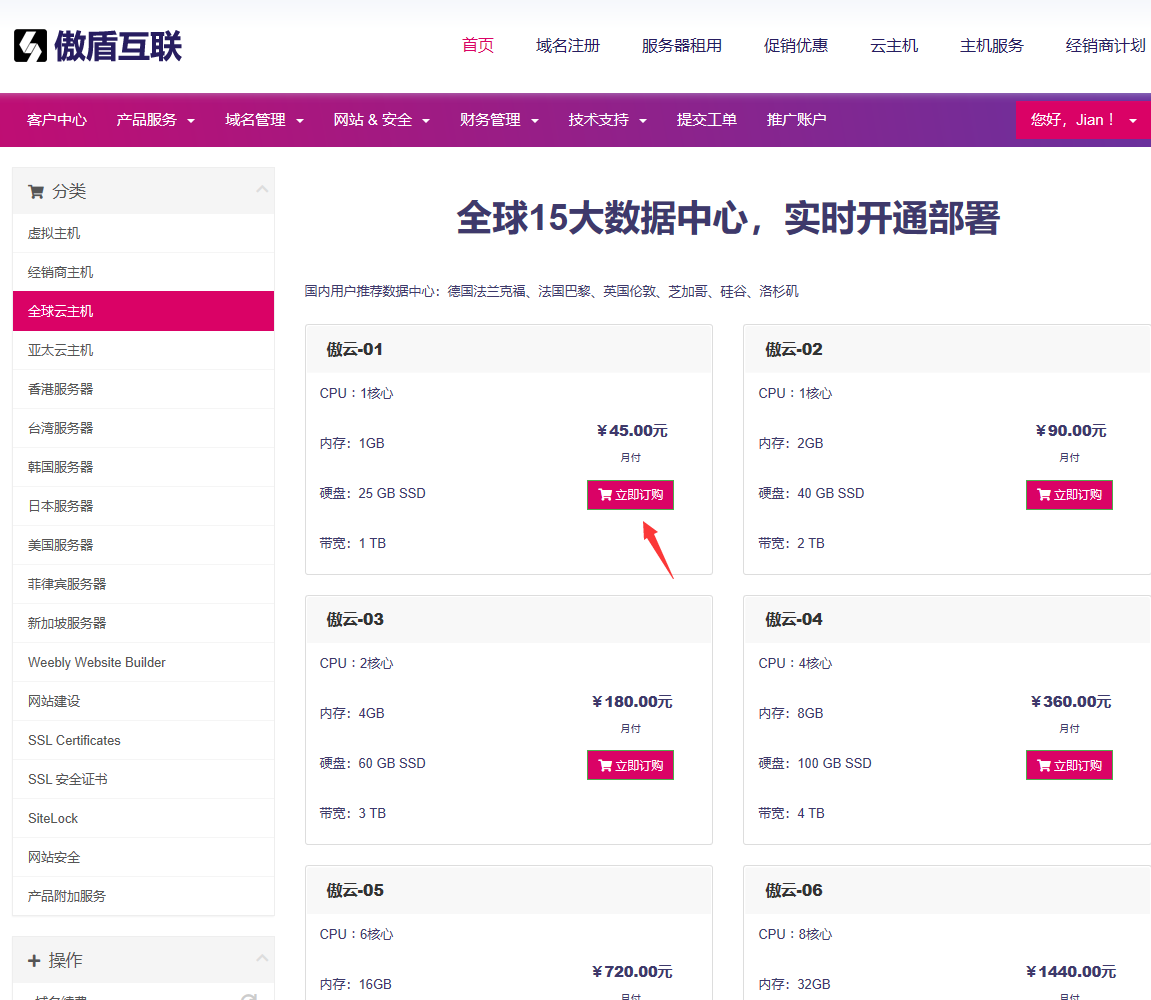Screen dimensions: 1151x1000
Task: Expand the 财务管理 dropdown menu
Action: (x=499, y=120)
